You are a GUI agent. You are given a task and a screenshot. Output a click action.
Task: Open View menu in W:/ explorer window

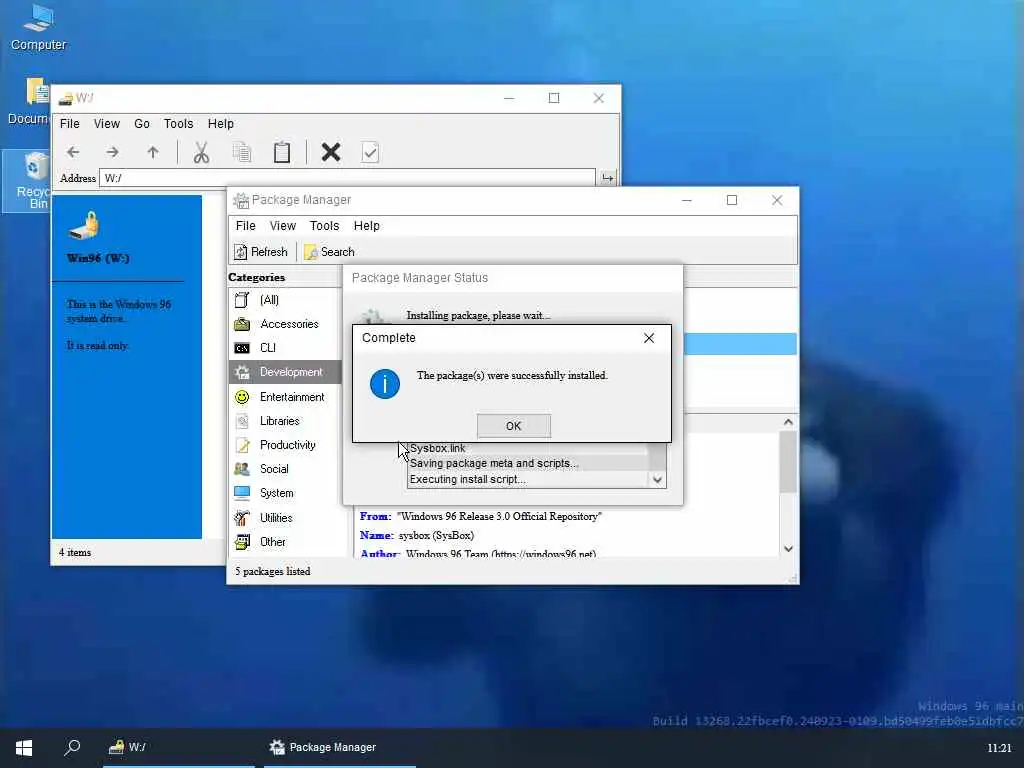click(106, 123)
